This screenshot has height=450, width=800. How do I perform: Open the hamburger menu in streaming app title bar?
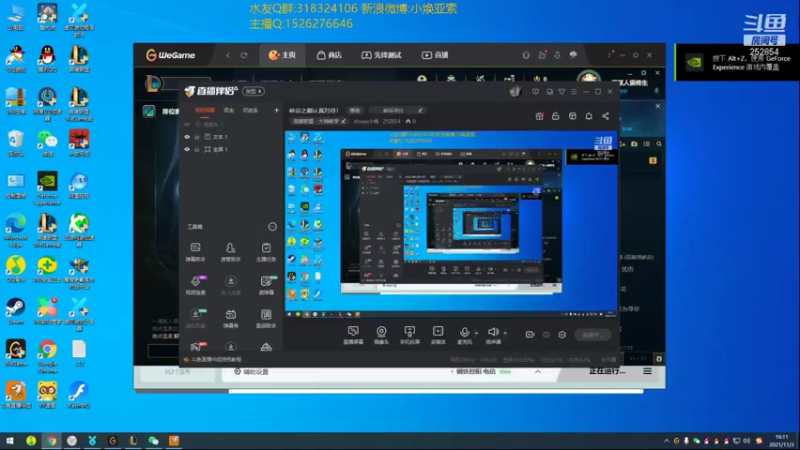[x=573, y=92]
